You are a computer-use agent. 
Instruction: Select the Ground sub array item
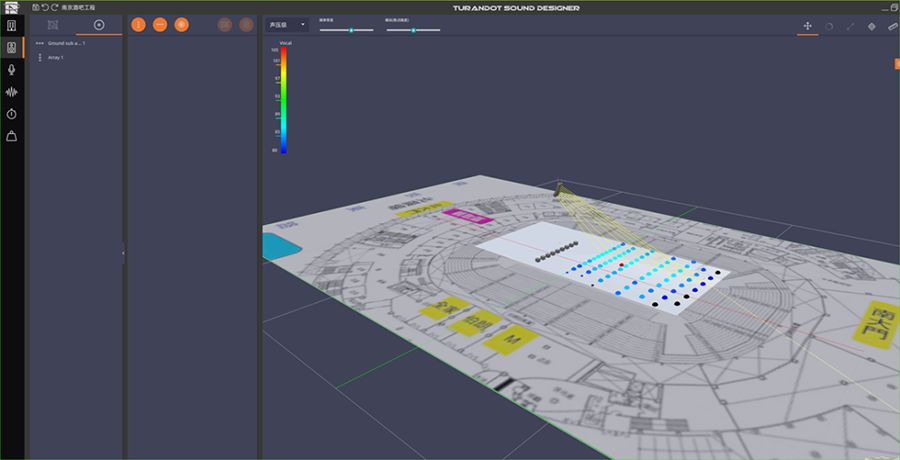66,43
